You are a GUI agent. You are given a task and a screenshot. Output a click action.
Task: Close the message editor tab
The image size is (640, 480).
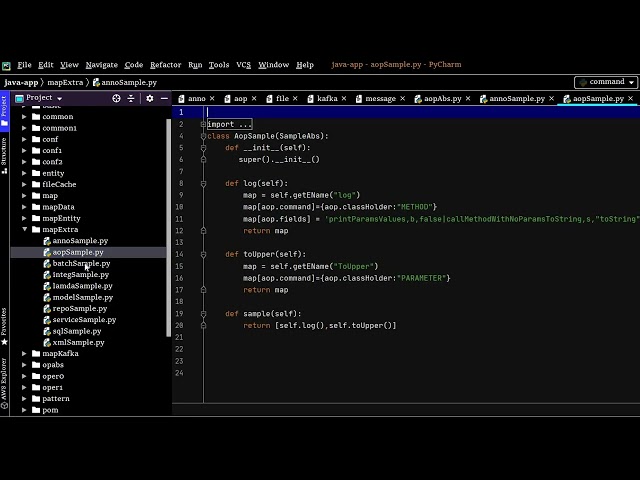[x=402, y=98]
